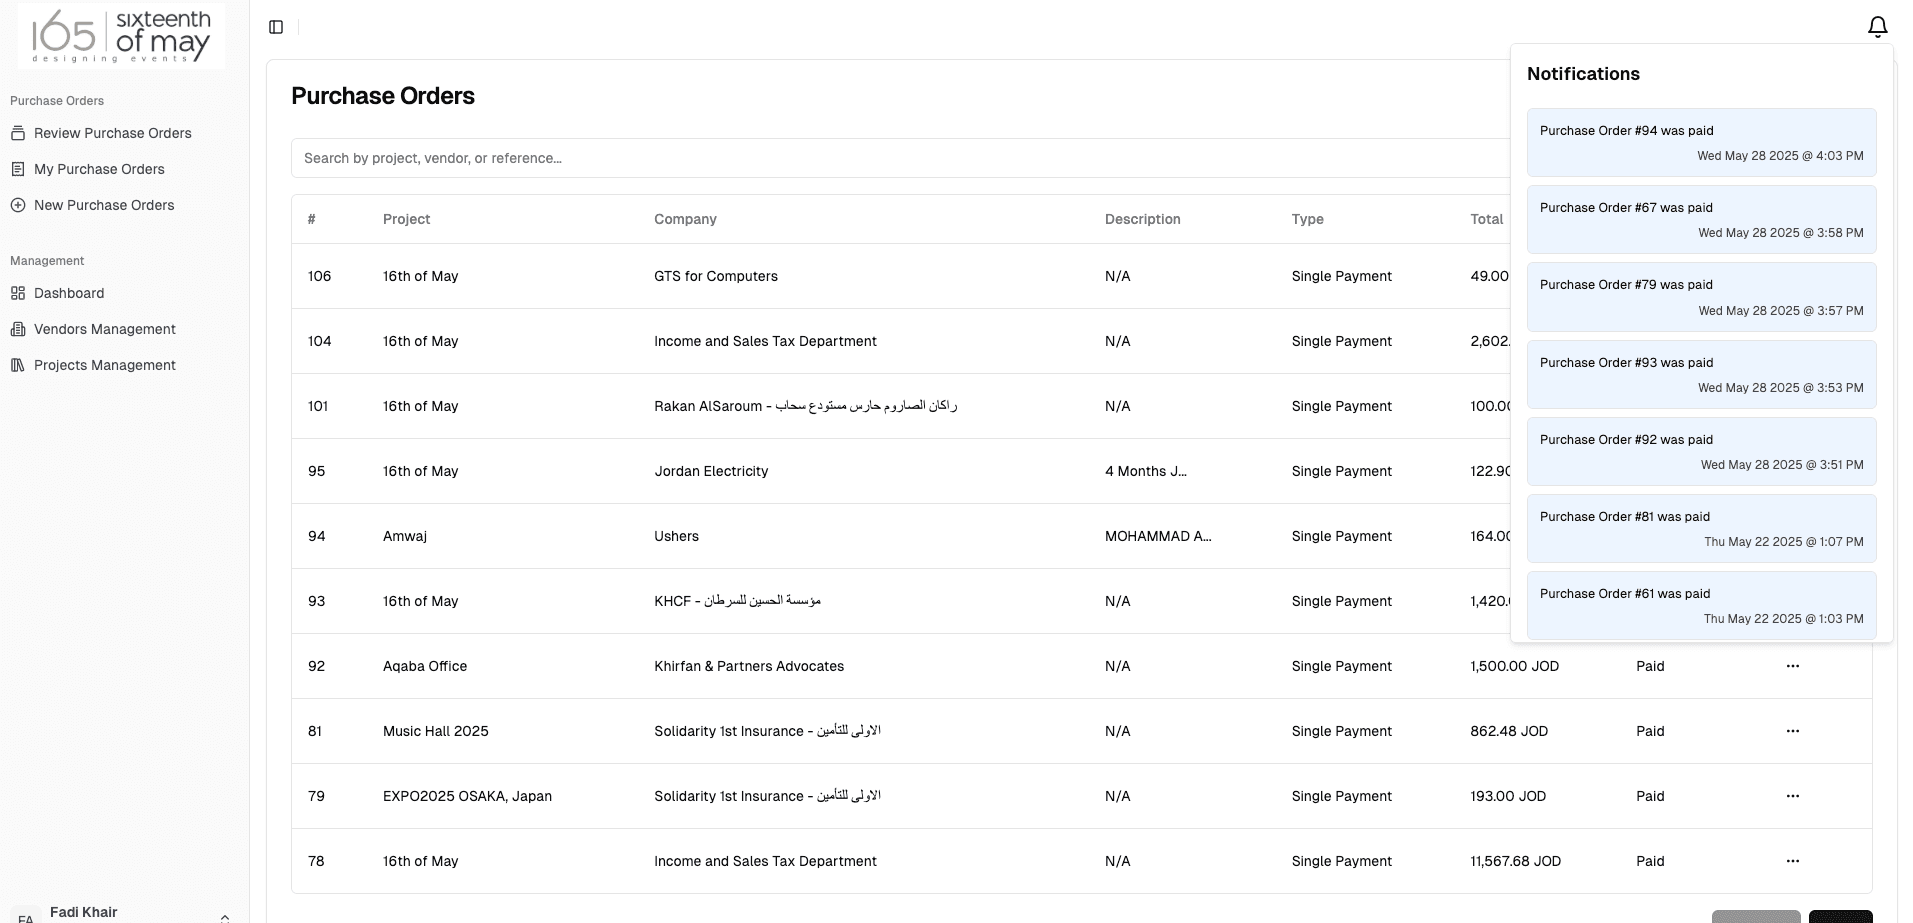This screenshot has height=923, width=1913.
Task: Open actions menu for order 81
Action: 1792,731
